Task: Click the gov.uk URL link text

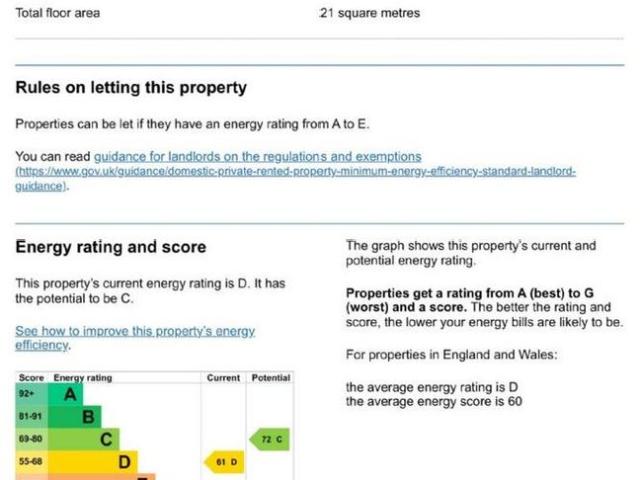Action: pos(295,172)
